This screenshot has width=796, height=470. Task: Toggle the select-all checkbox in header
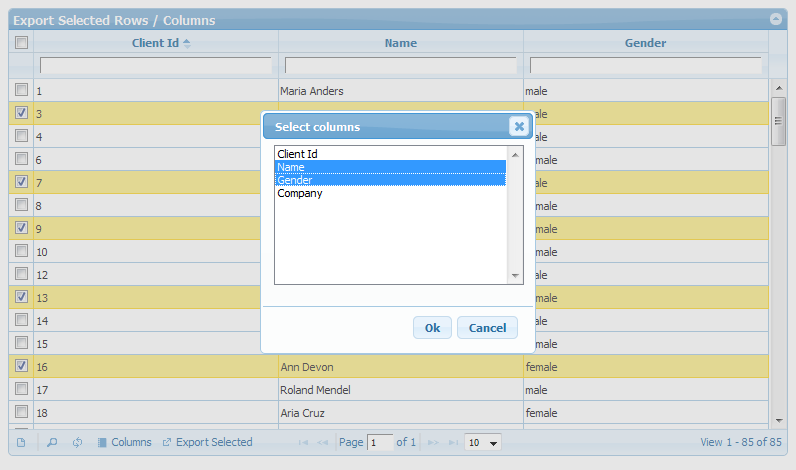pyautogui.click(x=21, y=42)
